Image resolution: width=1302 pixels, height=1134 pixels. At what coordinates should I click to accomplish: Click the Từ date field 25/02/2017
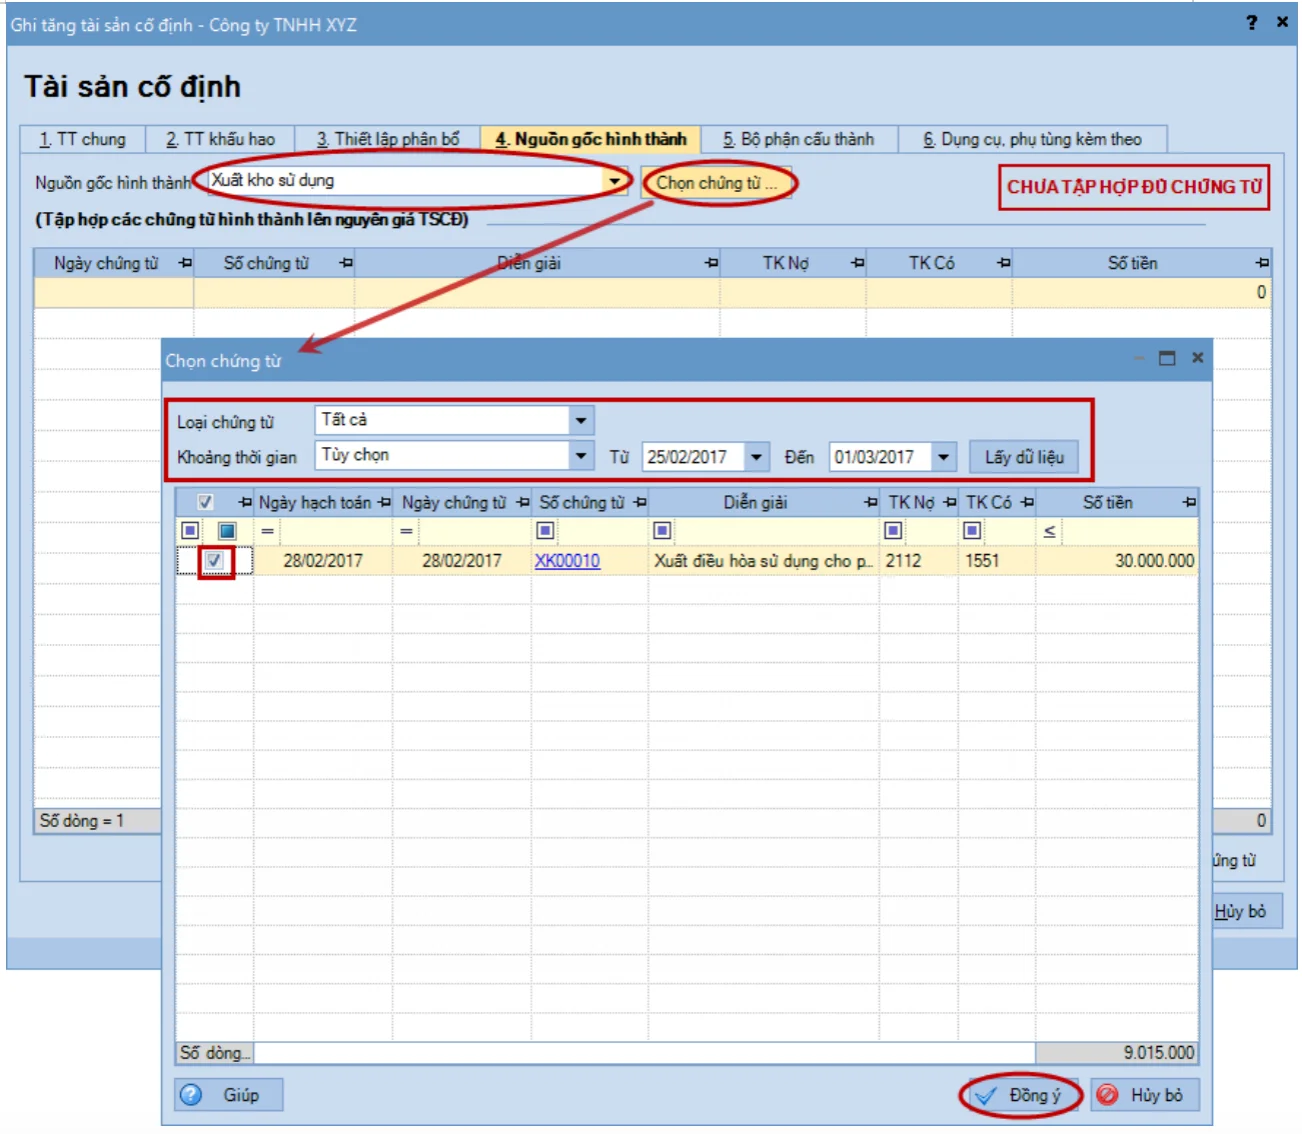pos(693,457)
